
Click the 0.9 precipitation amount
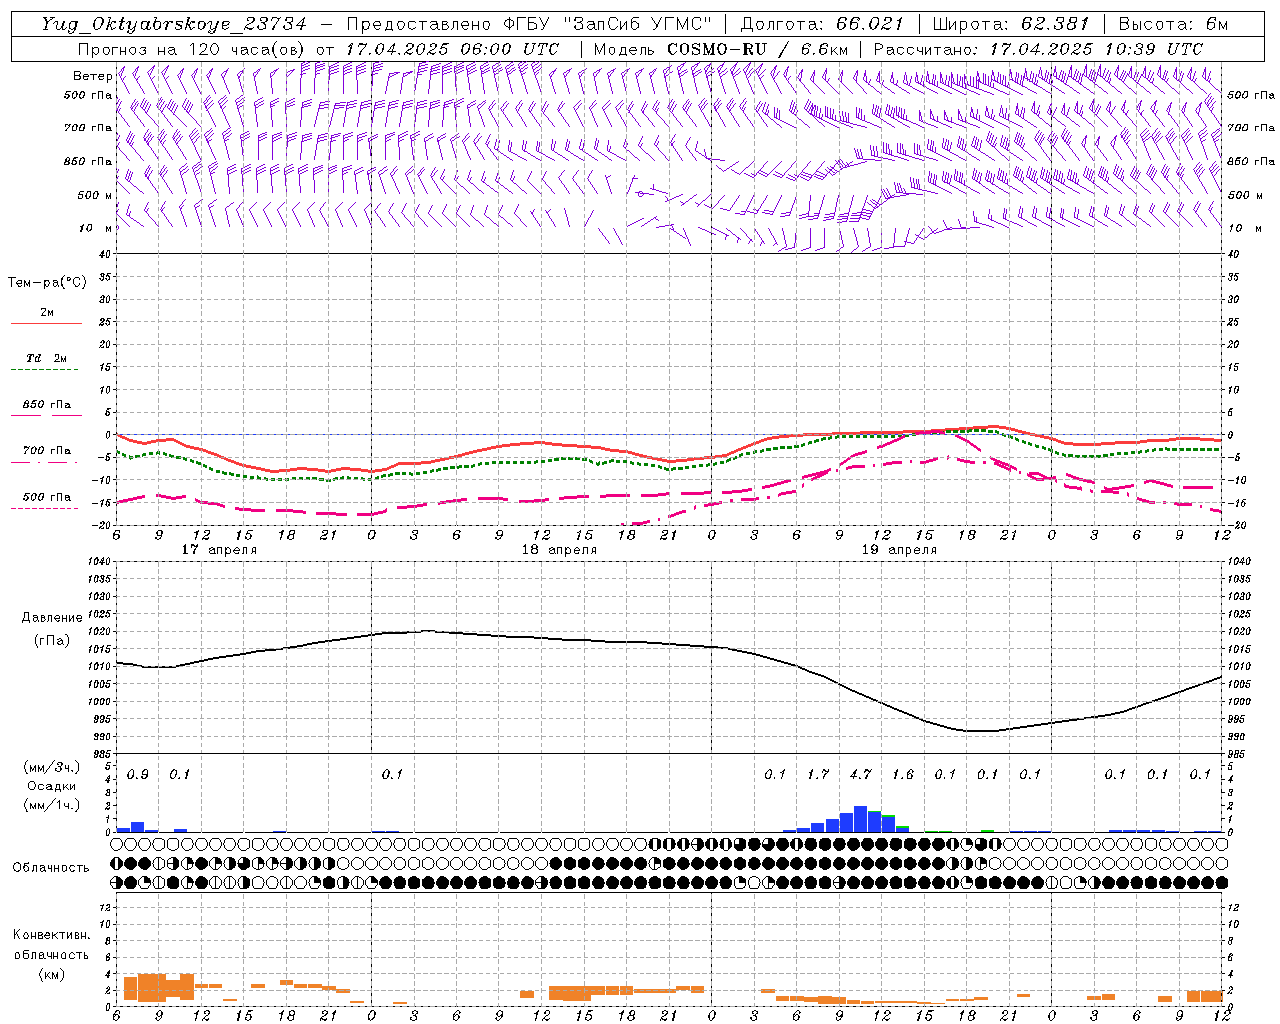(138, 775)
